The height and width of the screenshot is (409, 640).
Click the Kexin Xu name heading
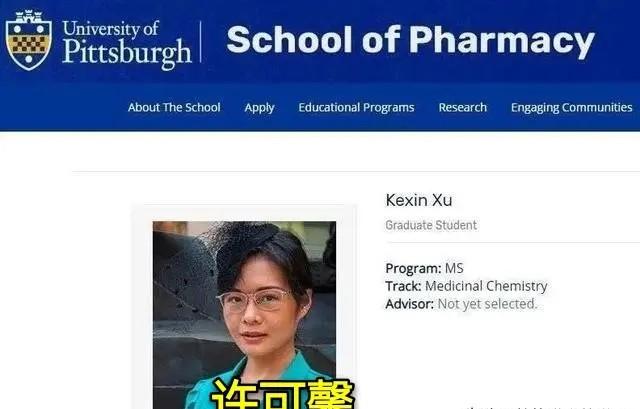tap(419, 200)
